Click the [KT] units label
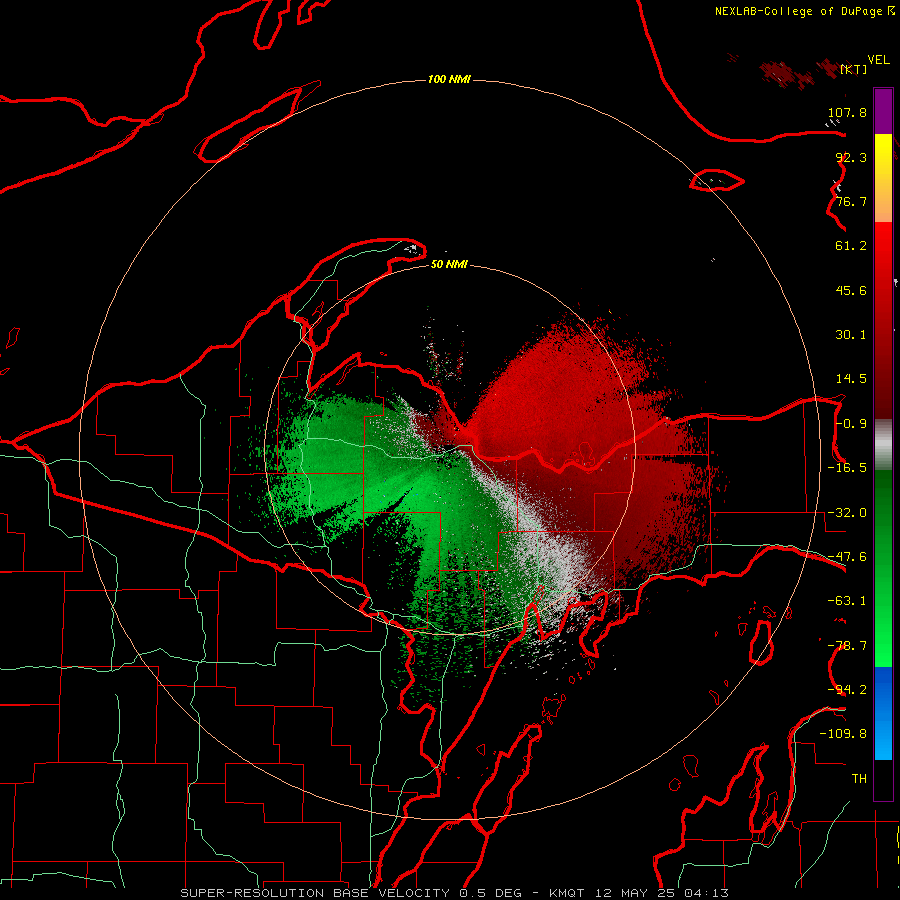This screenshot has height=900, width=900. [854, 69]
